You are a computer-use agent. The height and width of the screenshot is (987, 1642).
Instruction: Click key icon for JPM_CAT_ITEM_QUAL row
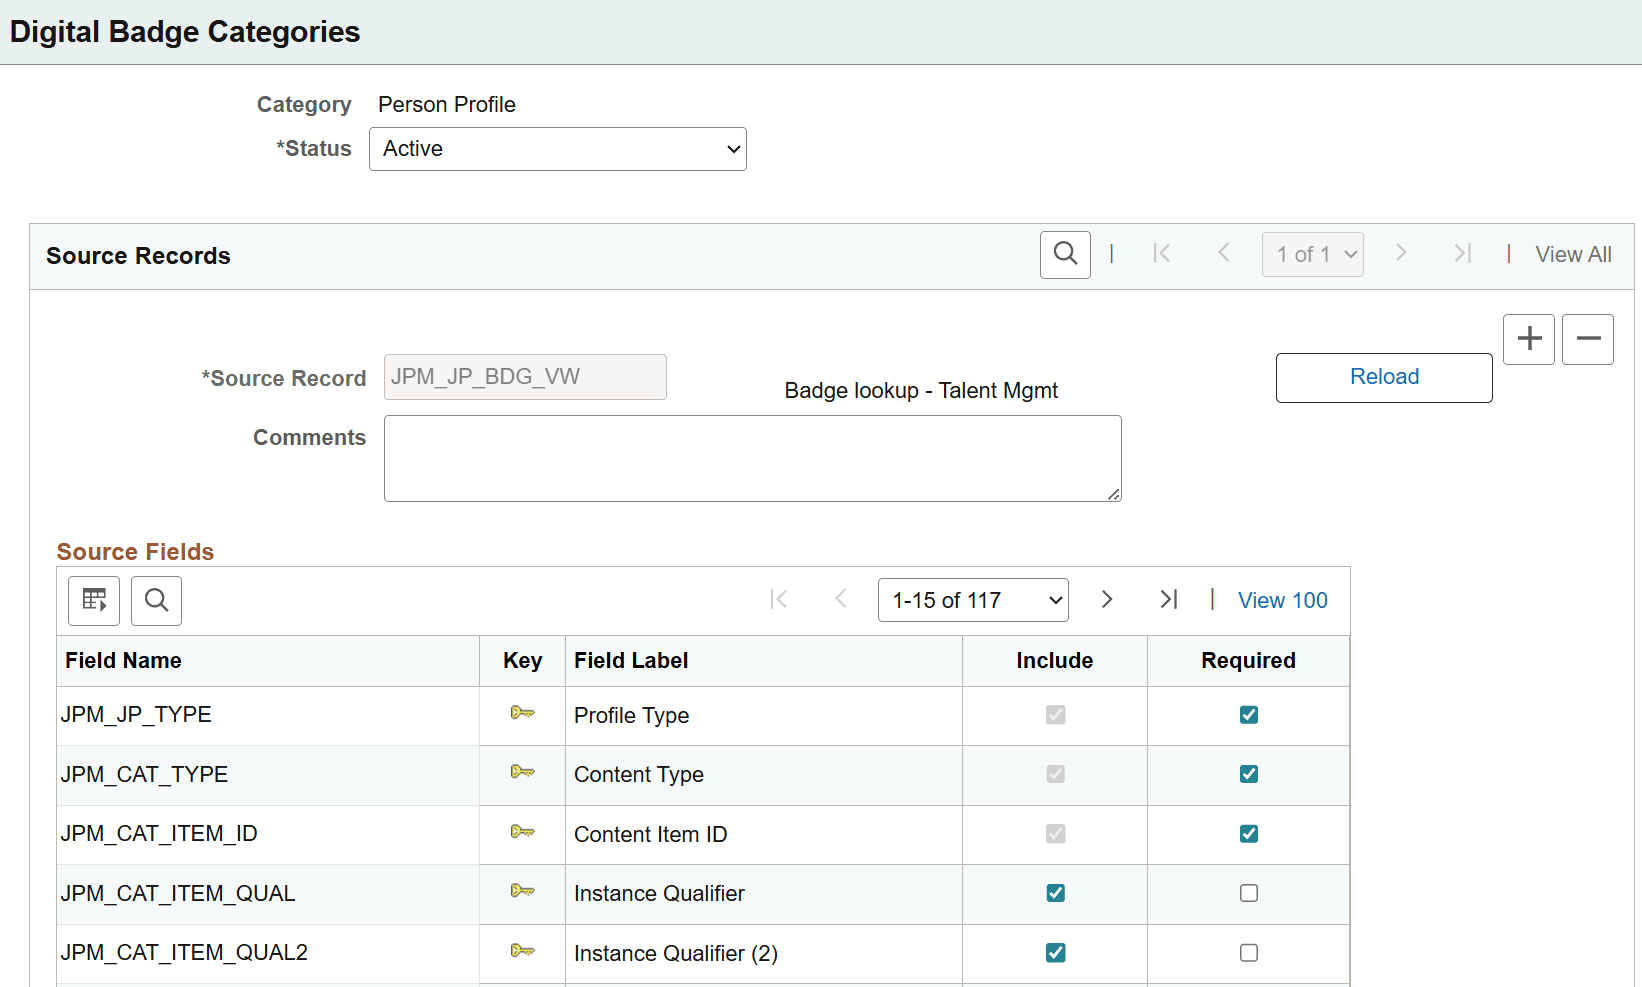[x=522, y=891]
